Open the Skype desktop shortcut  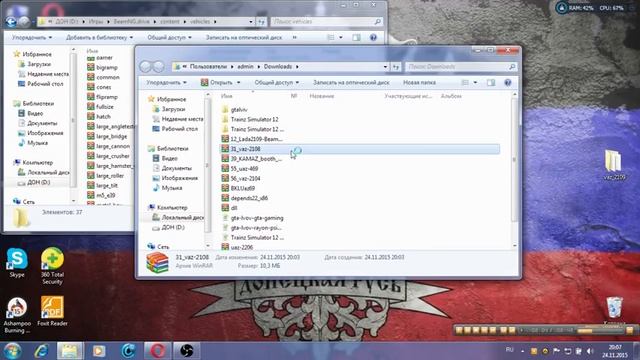tap(17, 263)
